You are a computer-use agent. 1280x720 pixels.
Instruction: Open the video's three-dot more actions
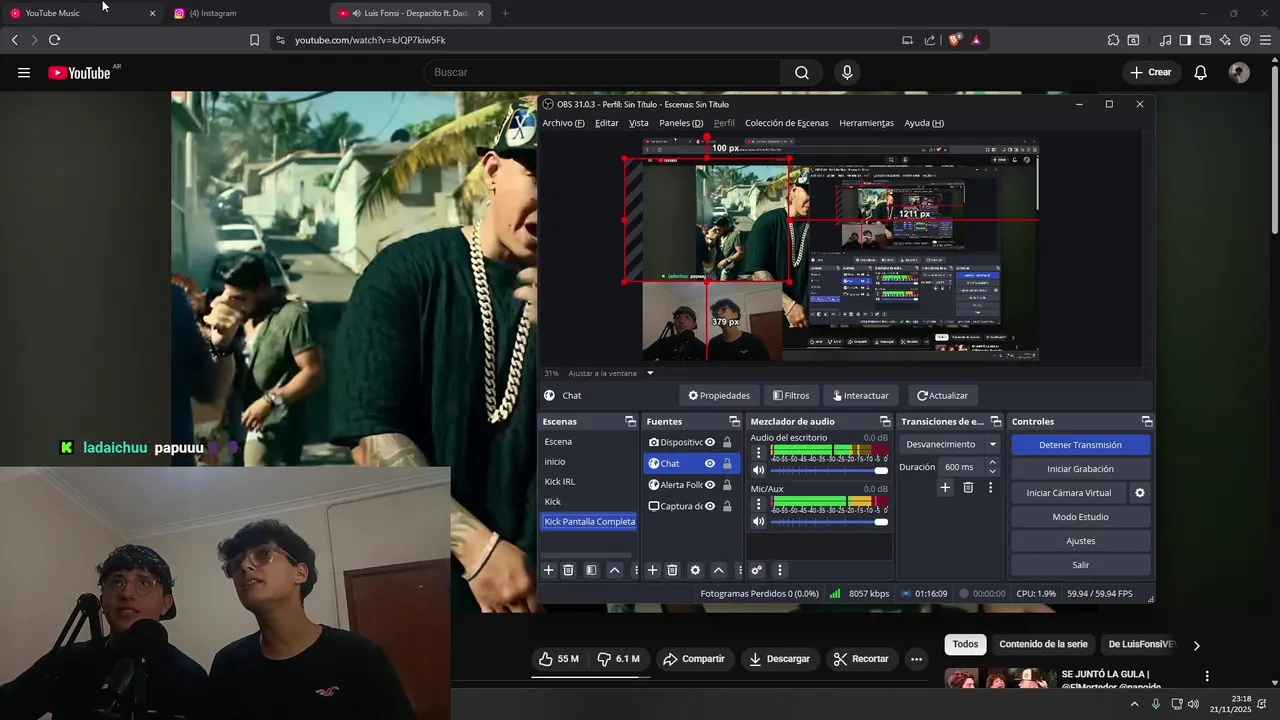916,659
